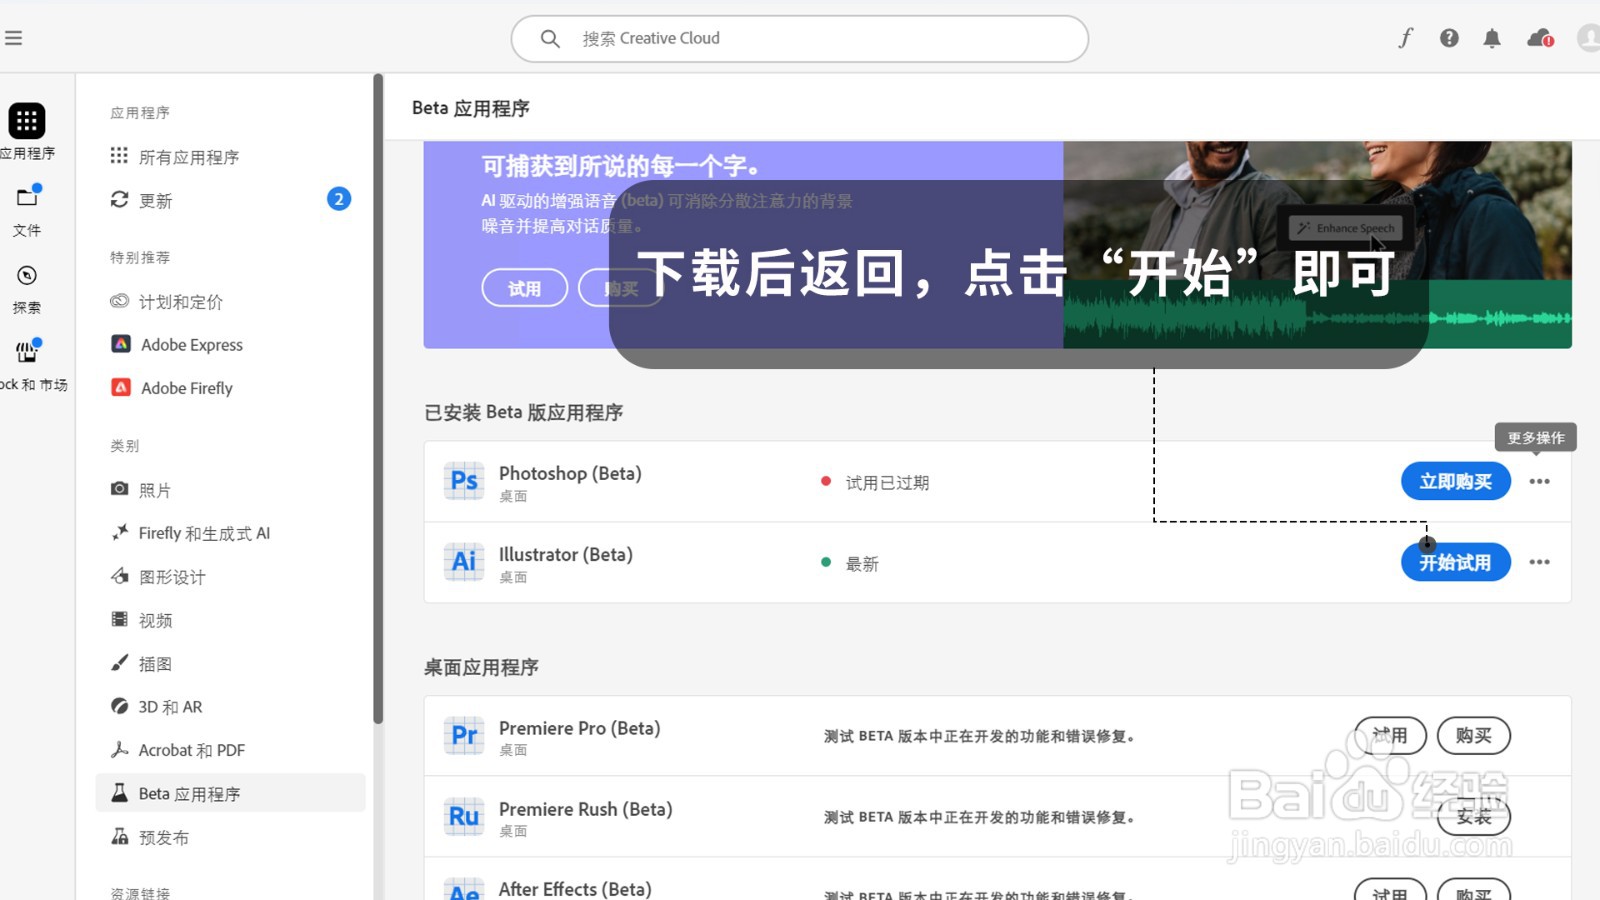Open 更新 updates in the sidebar
Image resolution: width=1600 pixels, height=900 pixels.
coord(155,200)
